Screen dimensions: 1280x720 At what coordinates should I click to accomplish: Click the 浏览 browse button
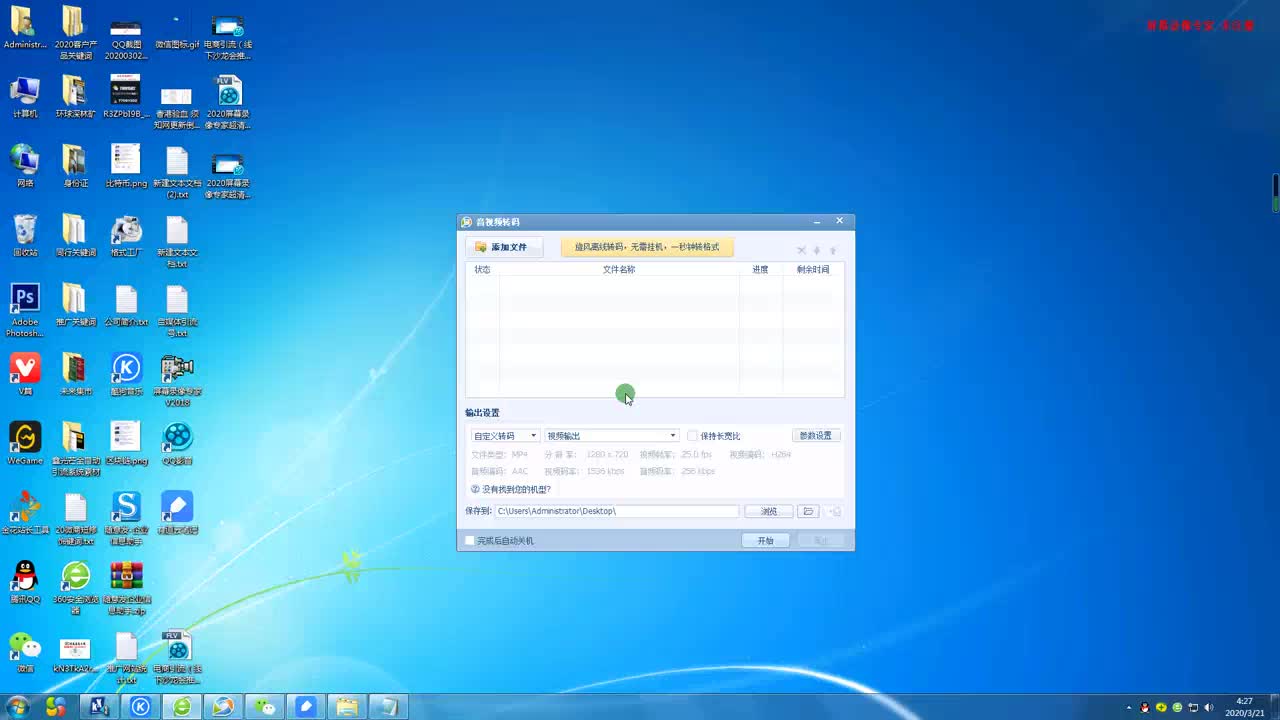tap(769, 511)
